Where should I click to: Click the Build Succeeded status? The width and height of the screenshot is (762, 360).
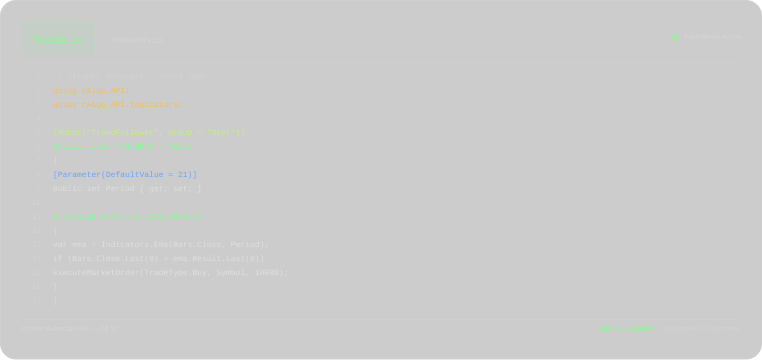pyautogui.click(x=625, y=329)
